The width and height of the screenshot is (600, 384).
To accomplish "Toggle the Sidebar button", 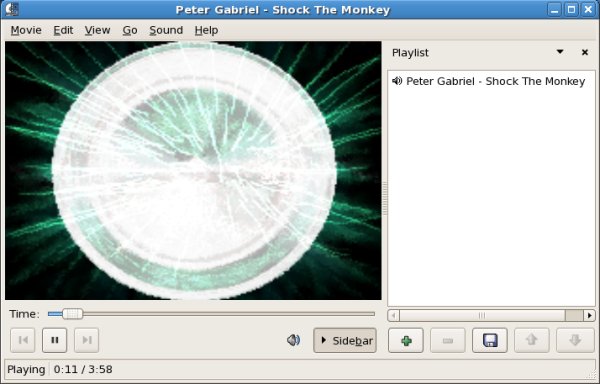I will (x=345, y=340).
